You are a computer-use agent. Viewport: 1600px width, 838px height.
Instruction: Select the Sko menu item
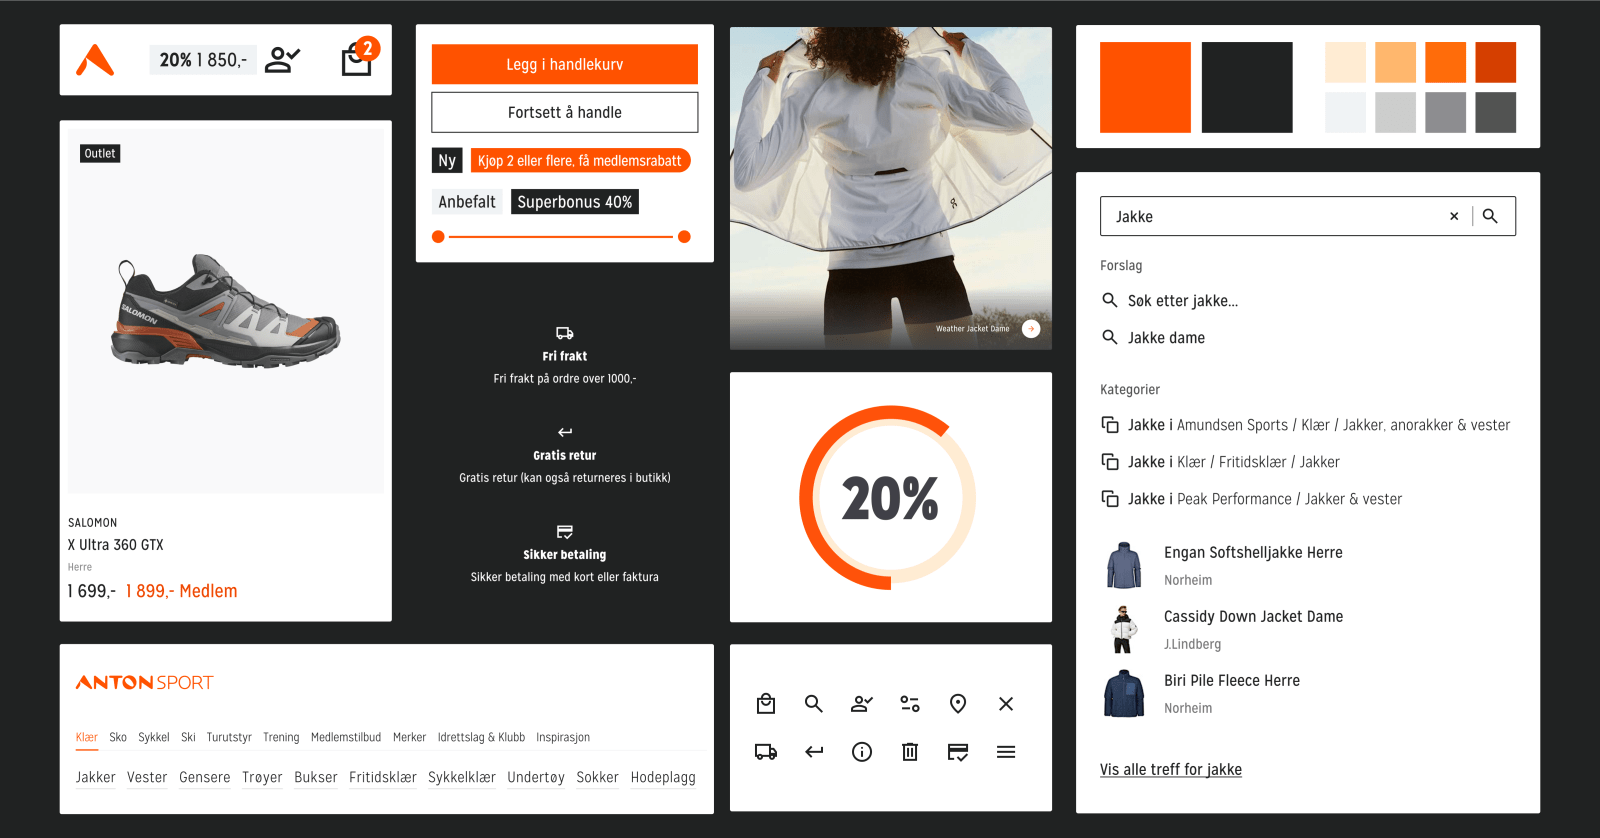point(118,737)
